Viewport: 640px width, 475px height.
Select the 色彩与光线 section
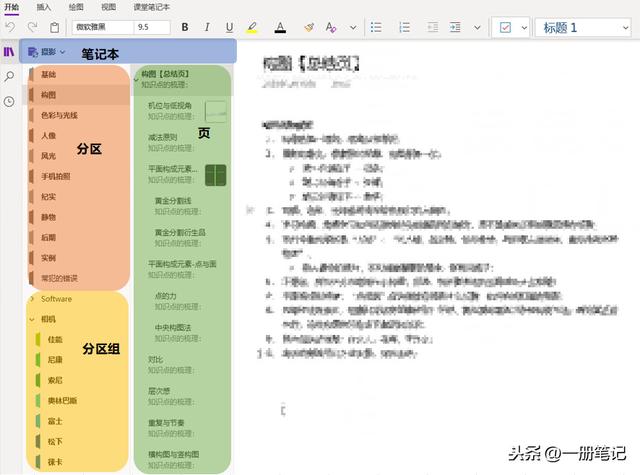tap(79, 115)
